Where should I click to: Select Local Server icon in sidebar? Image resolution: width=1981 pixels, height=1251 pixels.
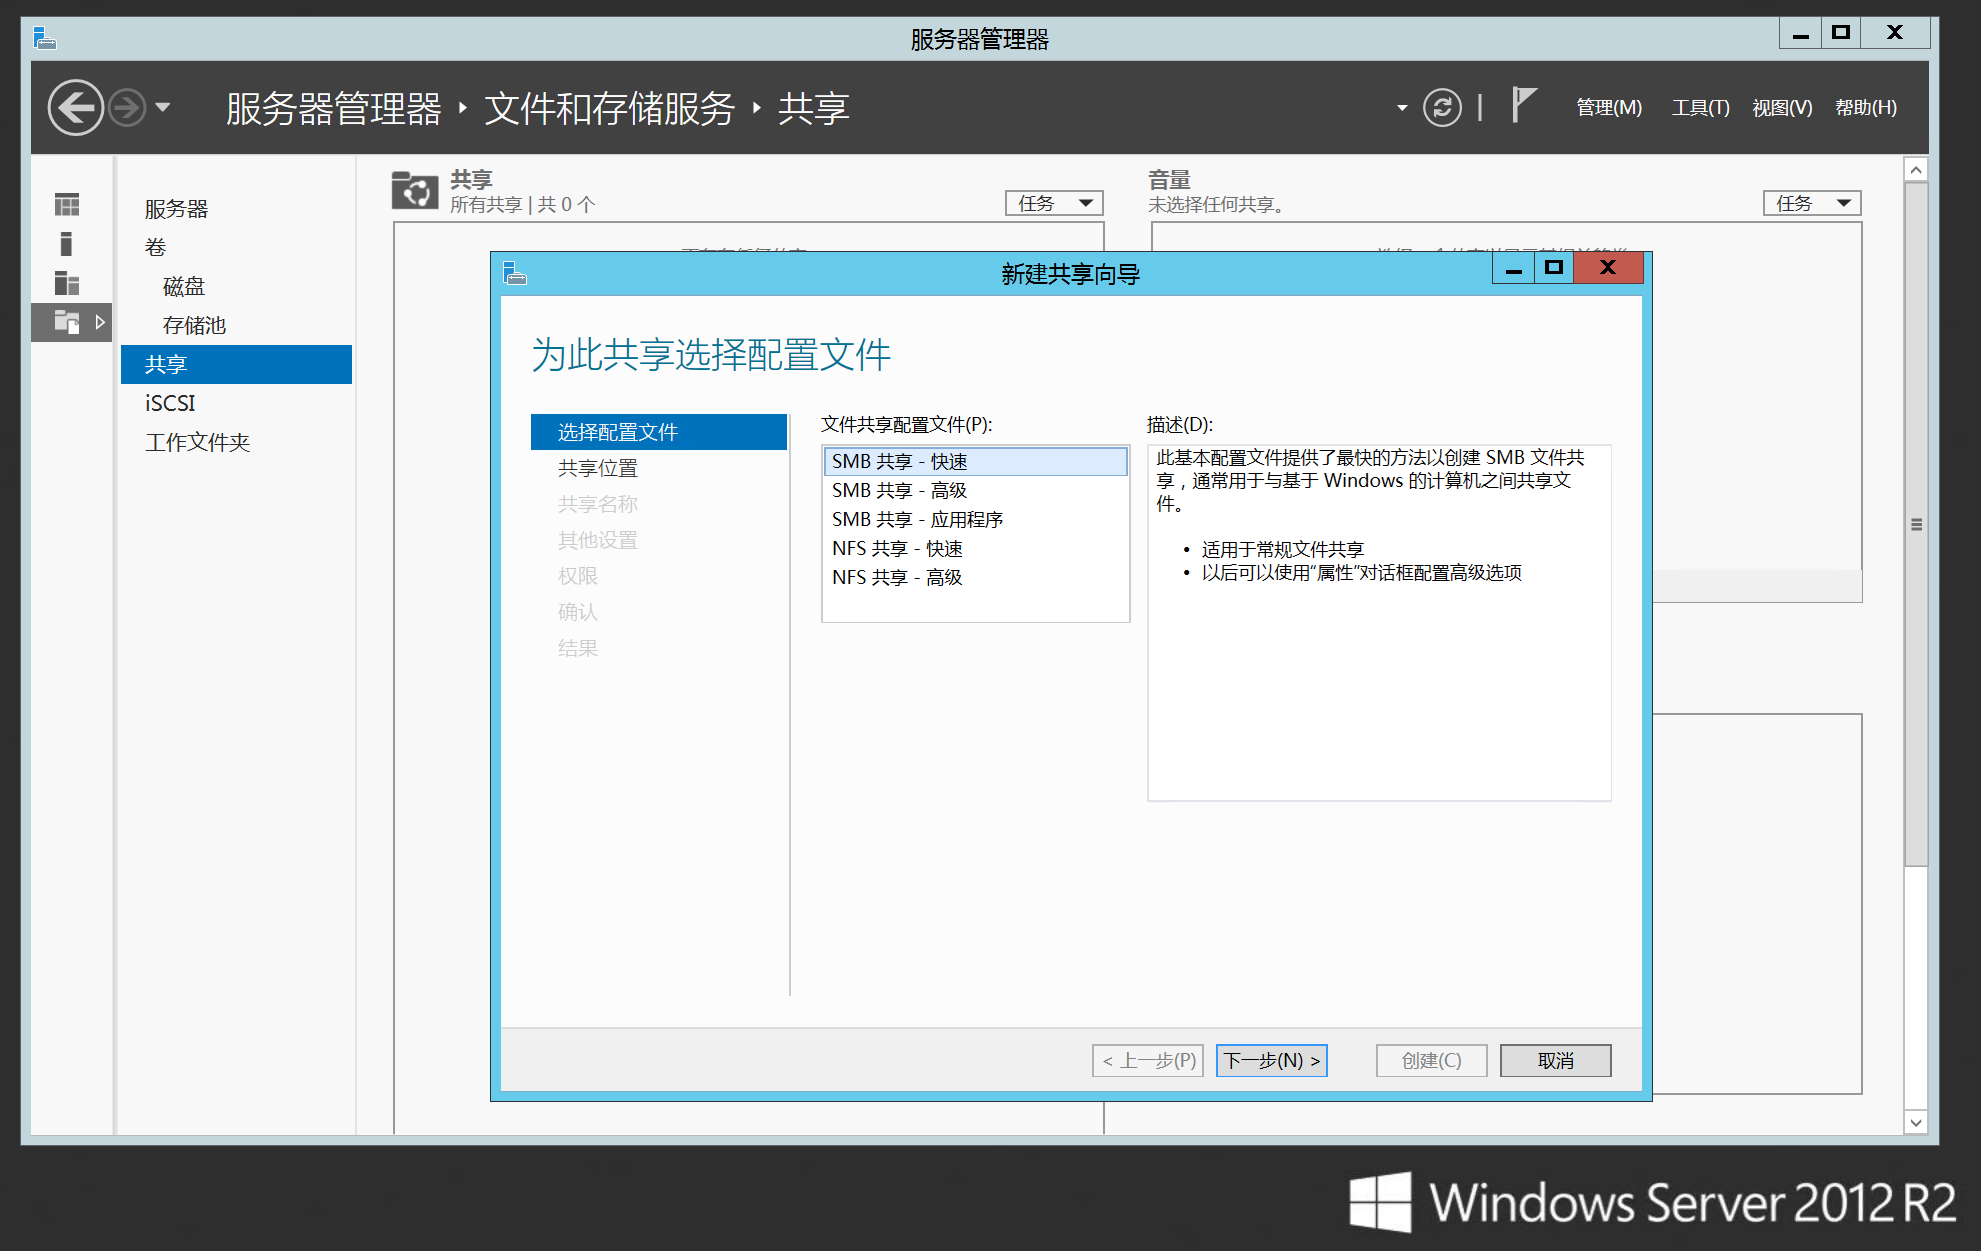[67, 244]
